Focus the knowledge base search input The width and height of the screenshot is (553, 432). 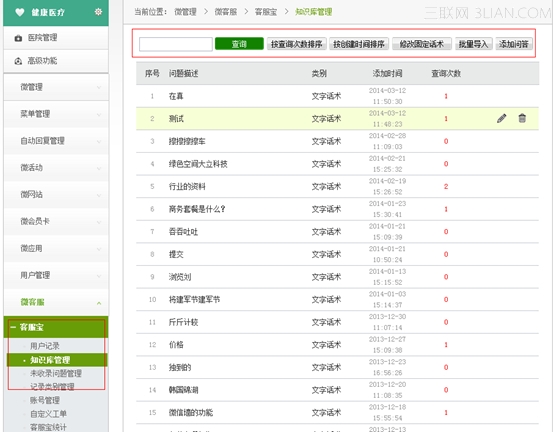point(176,44)
